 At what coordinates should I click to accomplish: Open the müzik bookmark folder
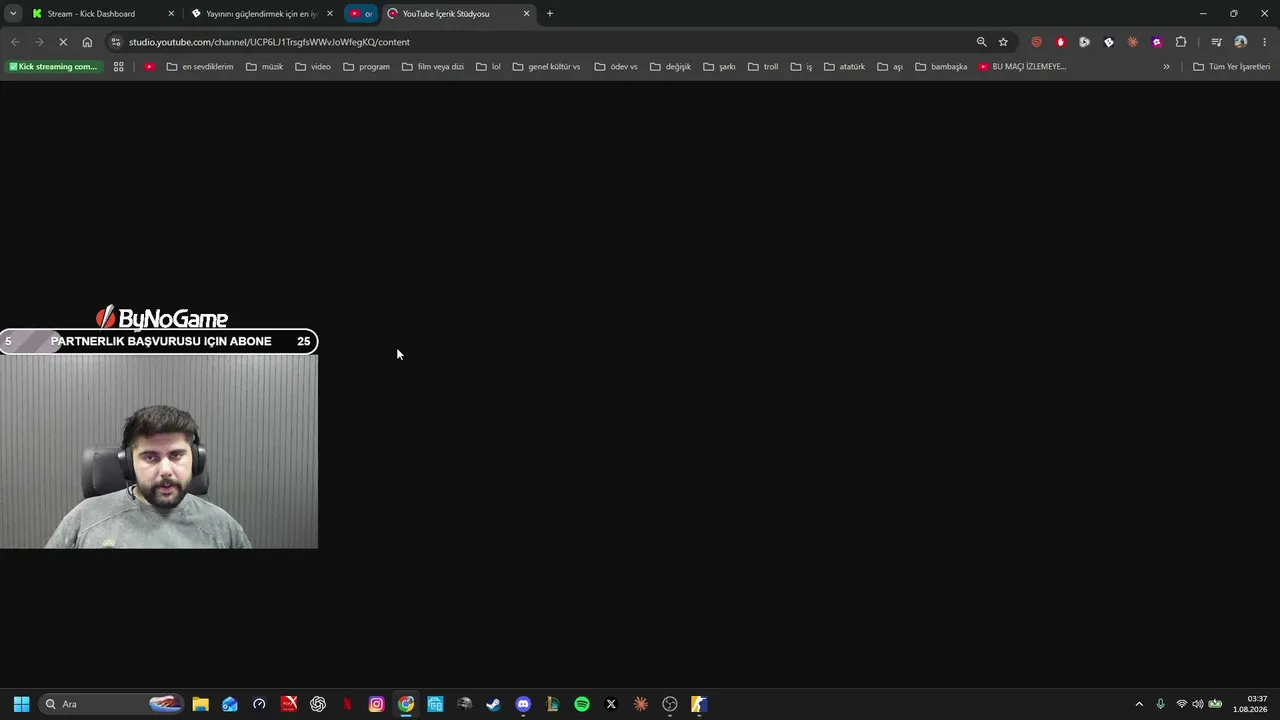point(265,67)
